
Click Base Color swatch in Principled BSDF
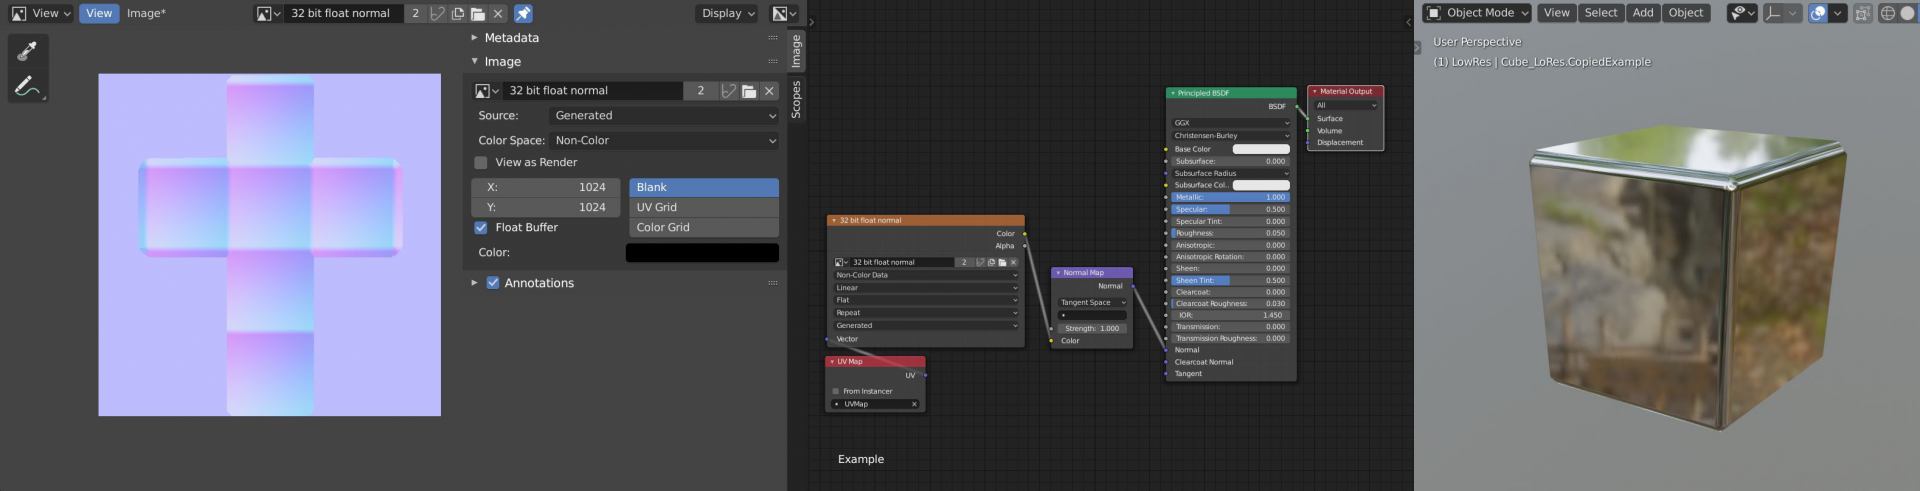coord(1261,149)
